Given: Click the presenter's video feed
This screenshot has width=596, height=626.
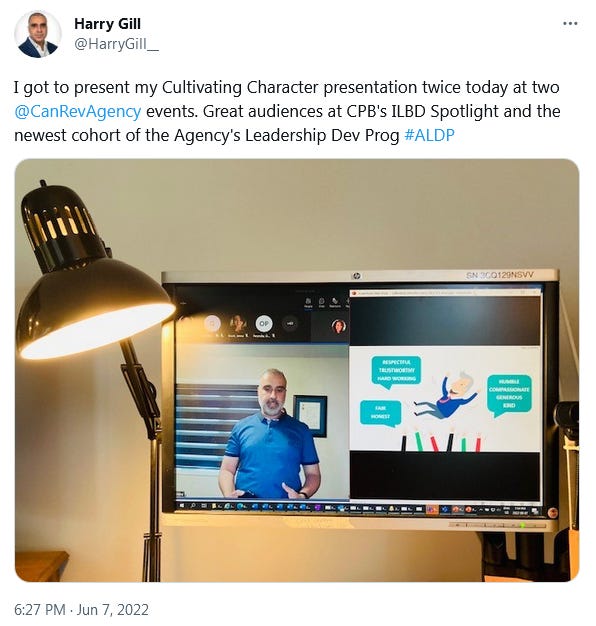Looking at the screenshot, I should click(x=262, y=421).
